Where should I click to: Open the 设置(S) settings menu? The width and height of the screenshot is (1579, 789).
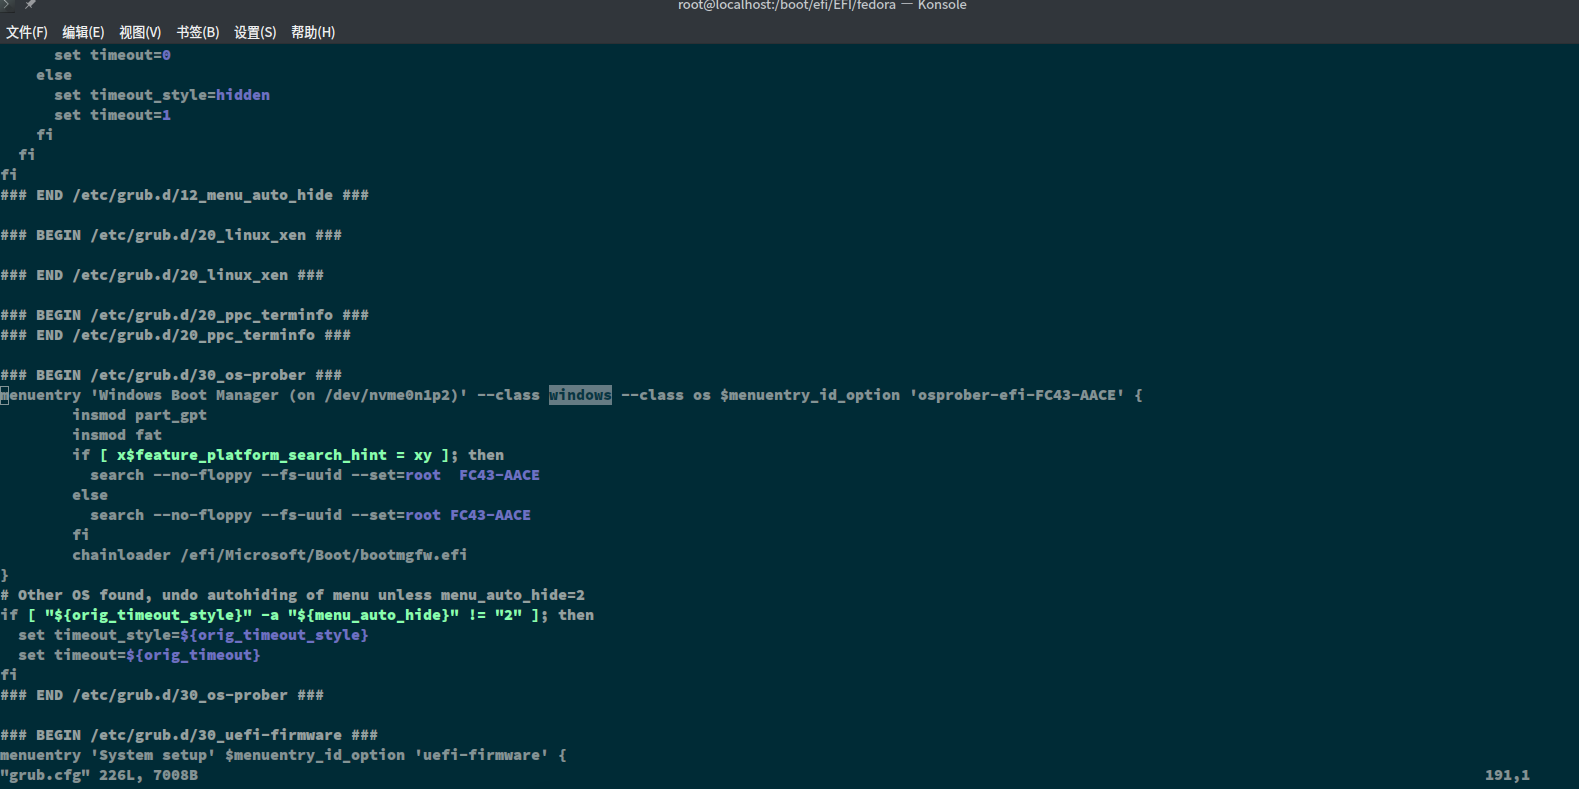[255, 32]
